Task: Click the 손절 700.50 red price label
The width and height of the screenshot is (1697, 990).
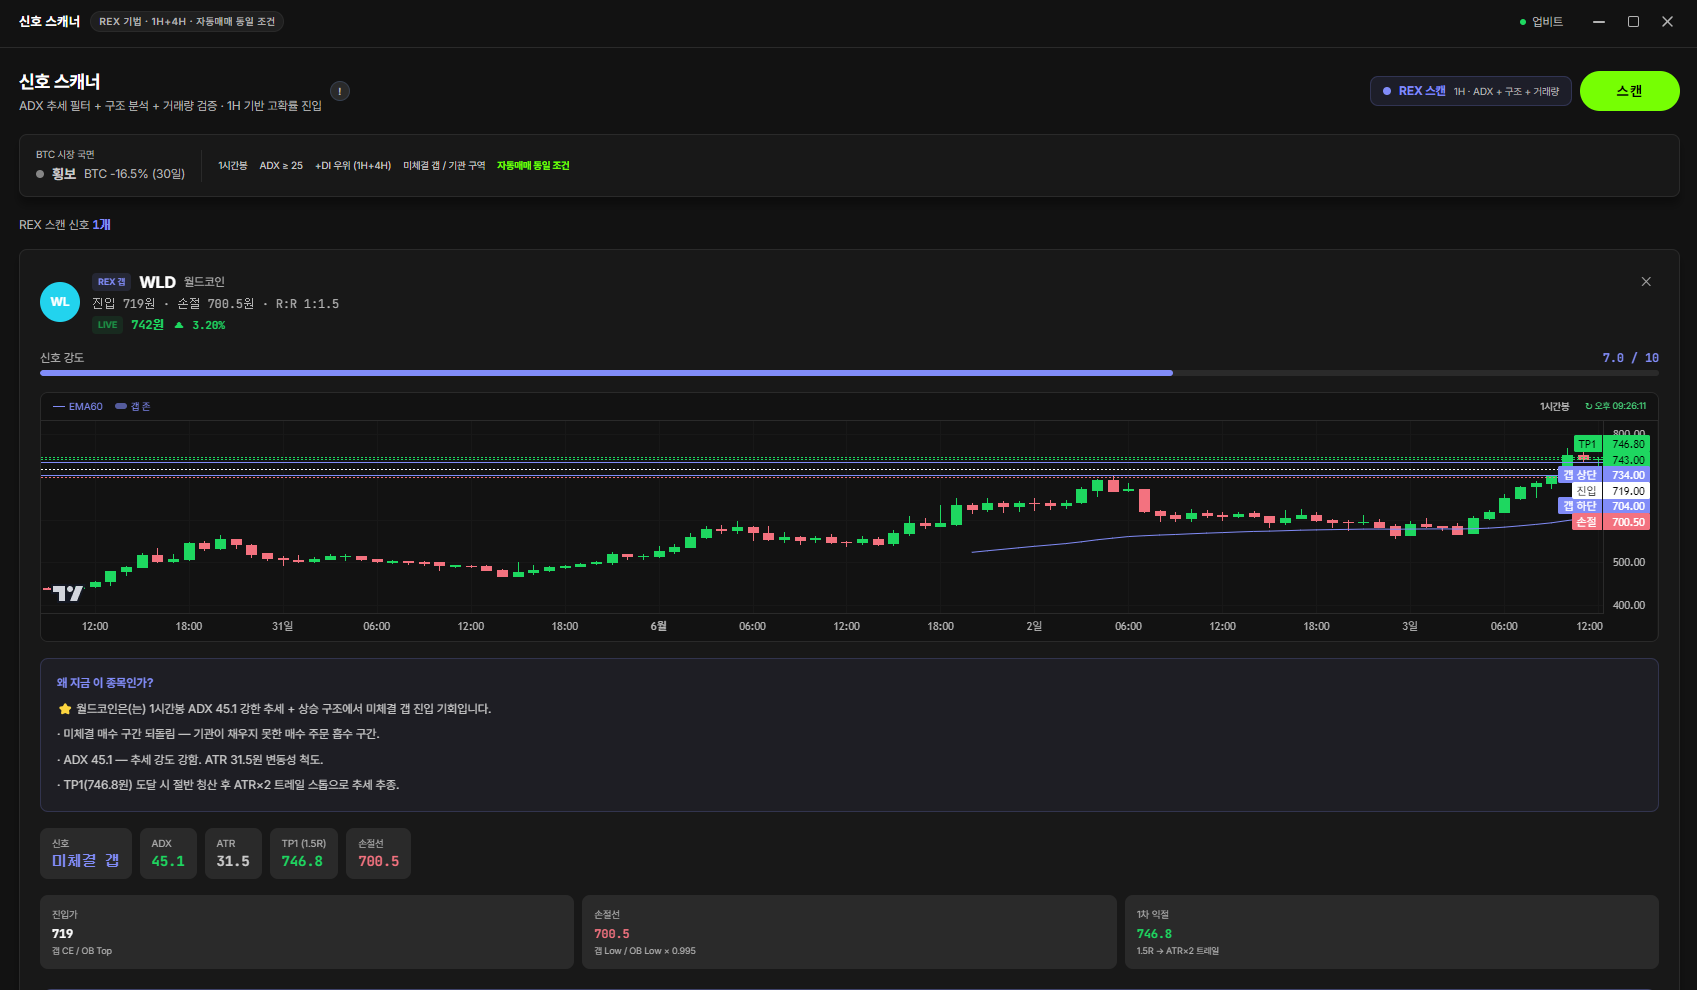Action: click(1610, 522)
